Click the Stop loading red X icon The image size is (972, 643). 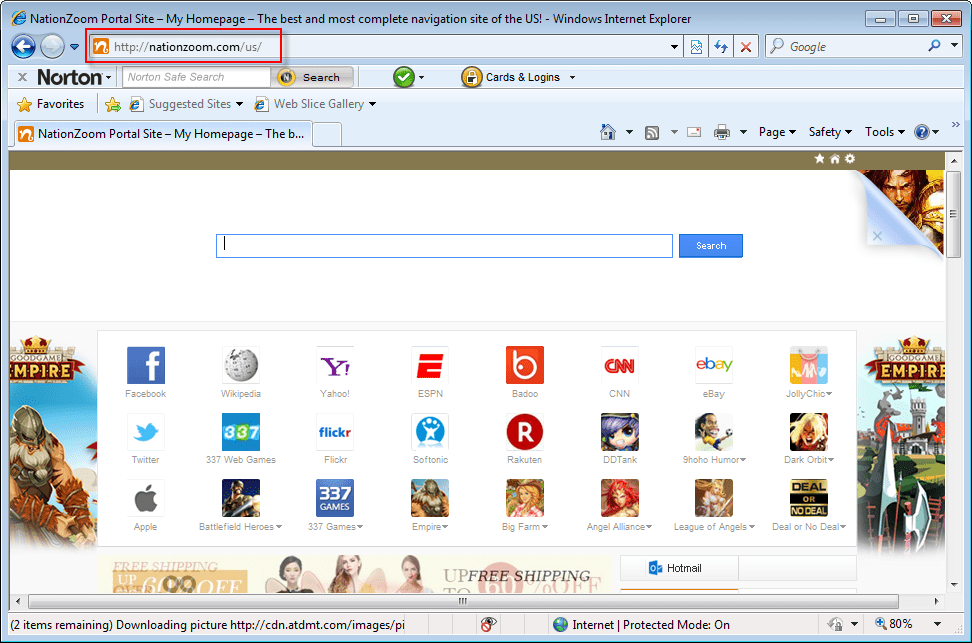pos(746,47)
